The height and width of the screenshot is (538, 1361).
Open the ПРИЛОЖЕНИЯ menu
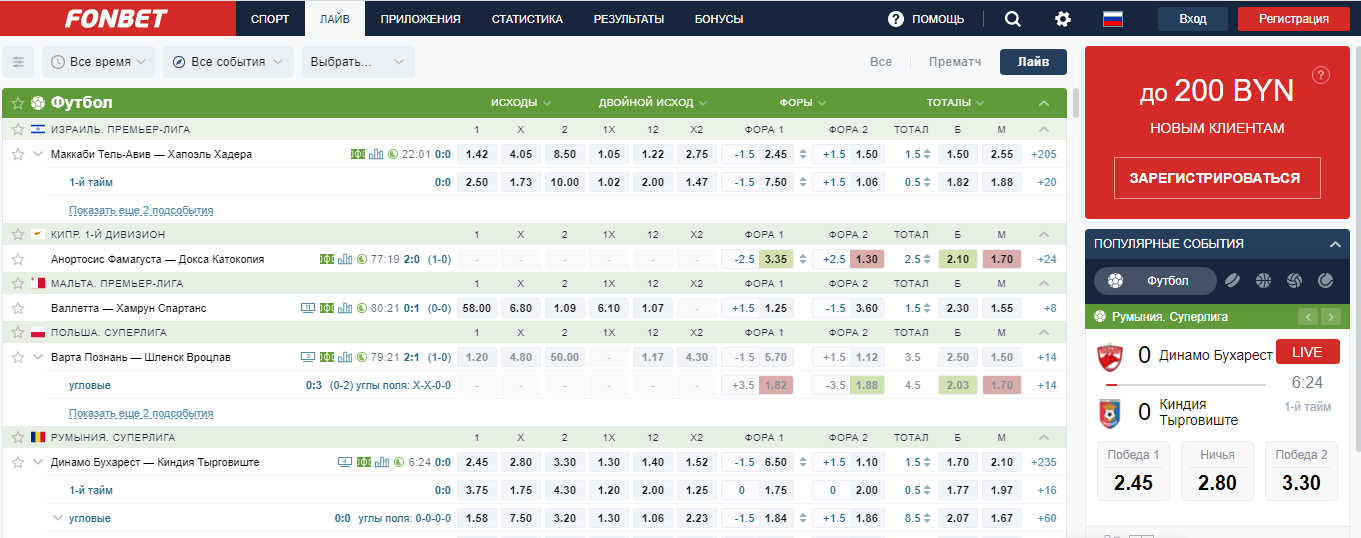tap(421, 19)
